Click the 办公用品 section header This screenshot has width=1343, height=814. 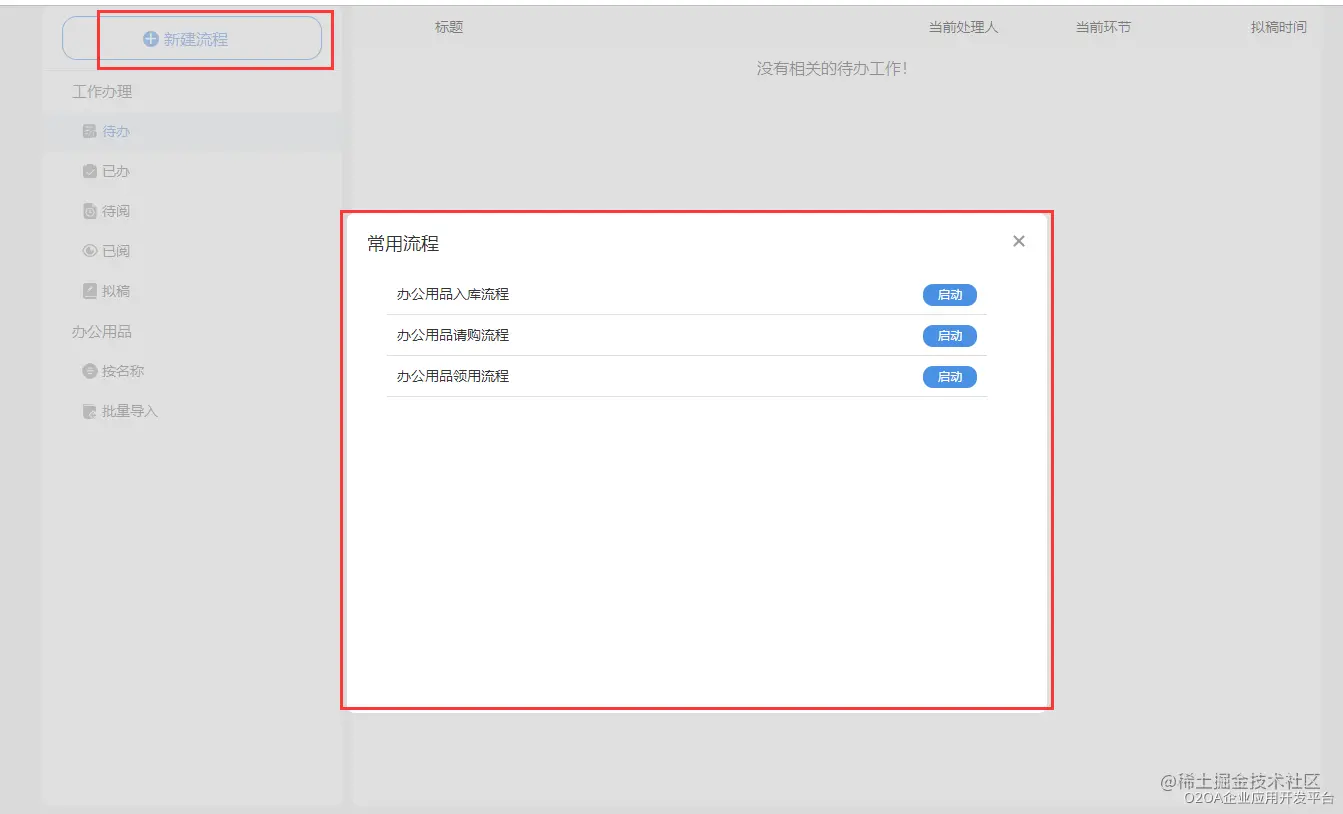click(102, 331)
